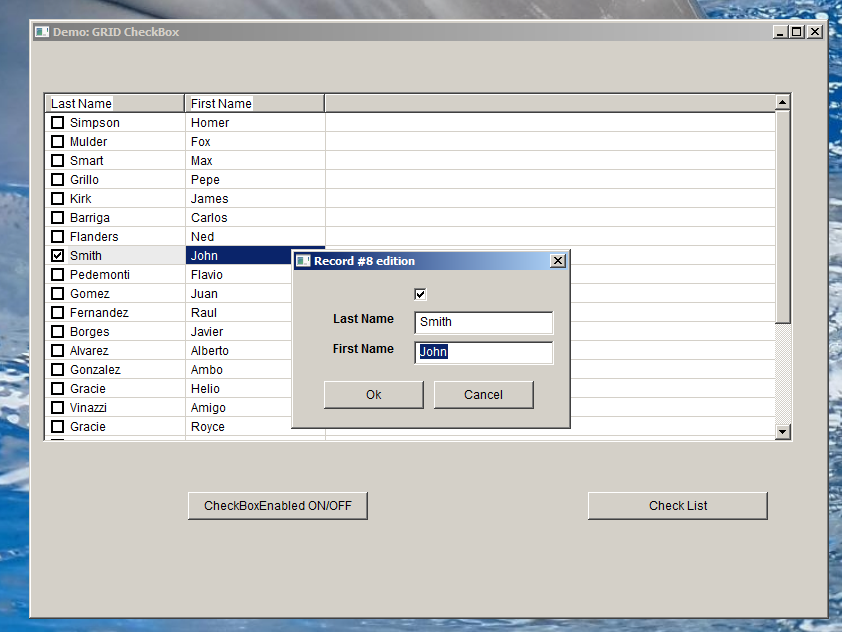Enable the checkbox beside Fernandez
The width and height of the screenshot is (842, 632).
point(57,313)
